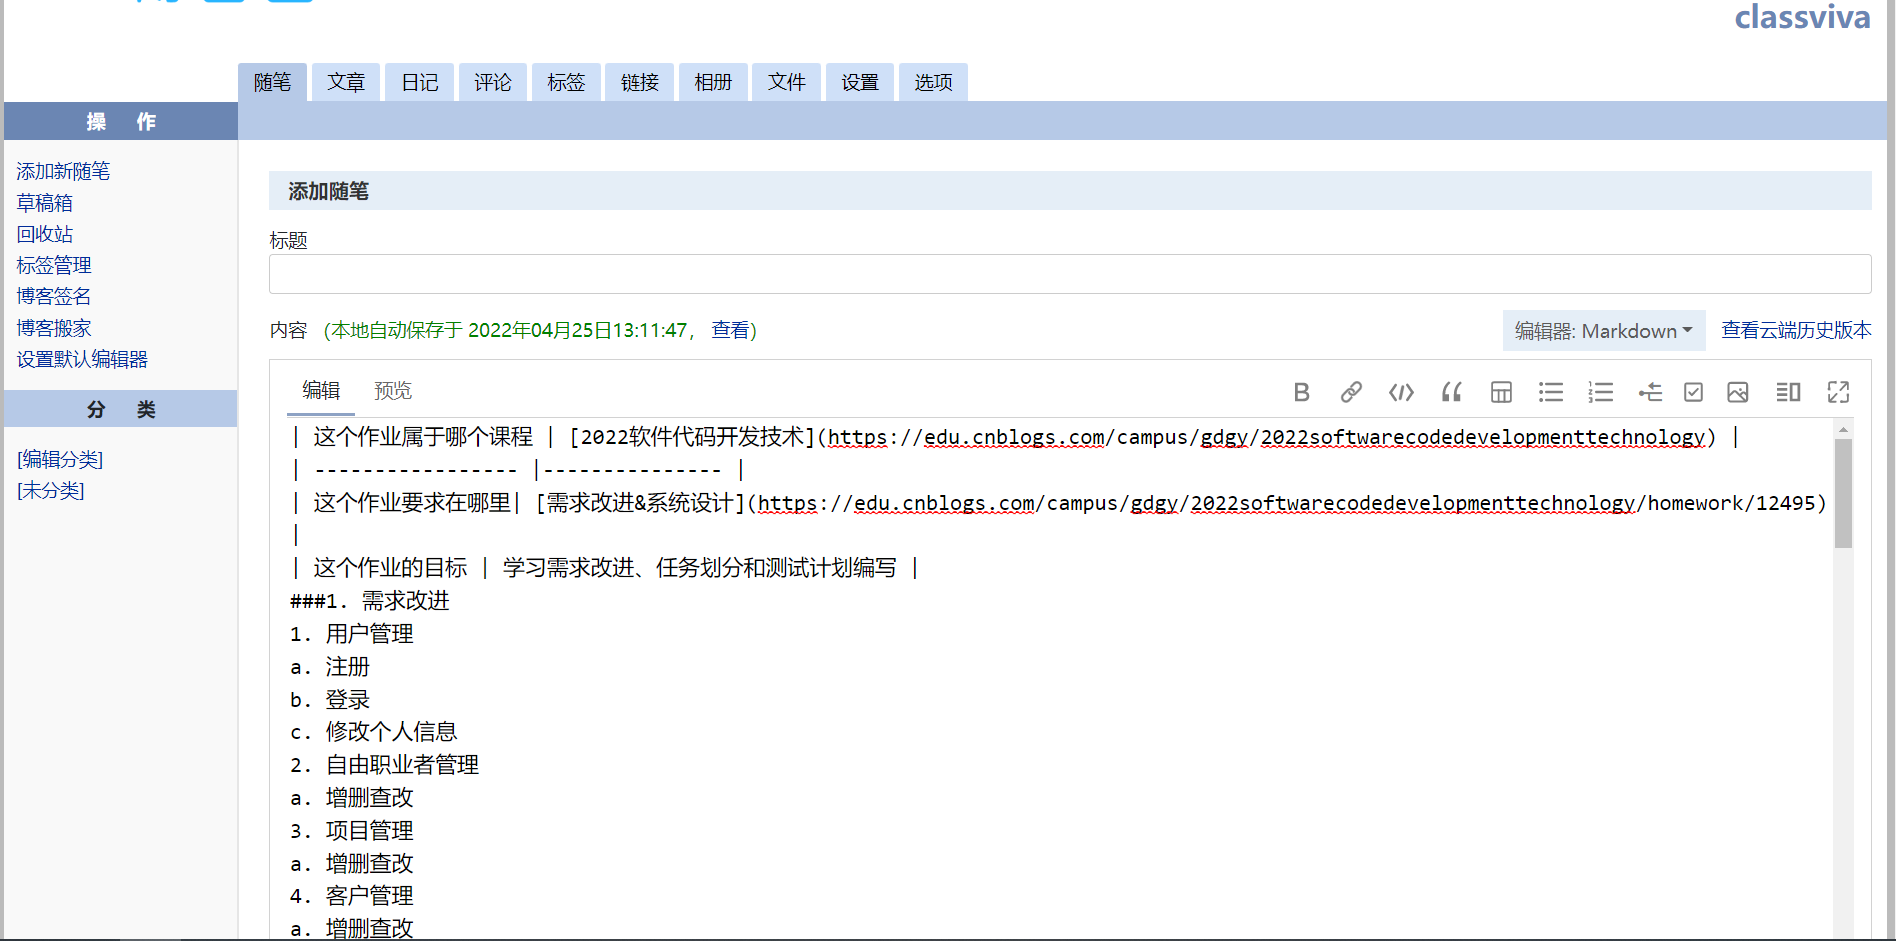Click the text 学习需求改进、任务划分和测试计划编写

coord(700,568)
